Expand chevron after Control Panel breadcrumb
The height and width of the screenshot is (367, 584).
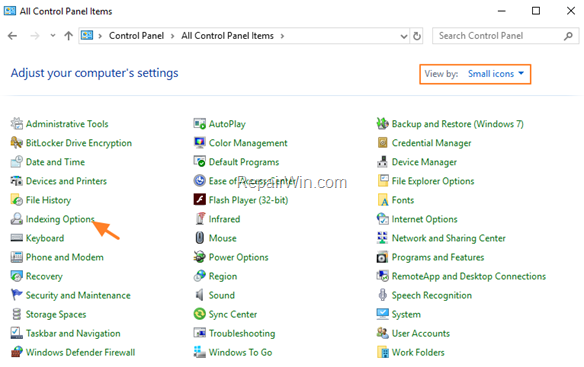(x=172, y=36)
